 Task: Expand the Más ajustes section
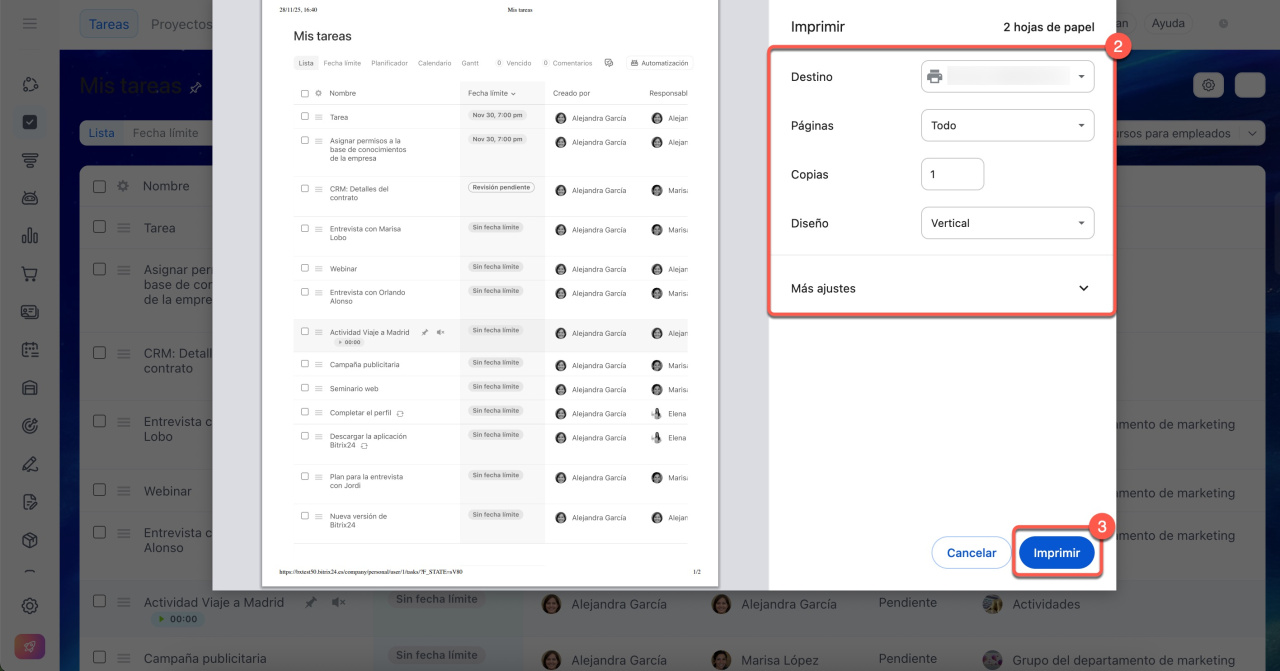940,288
